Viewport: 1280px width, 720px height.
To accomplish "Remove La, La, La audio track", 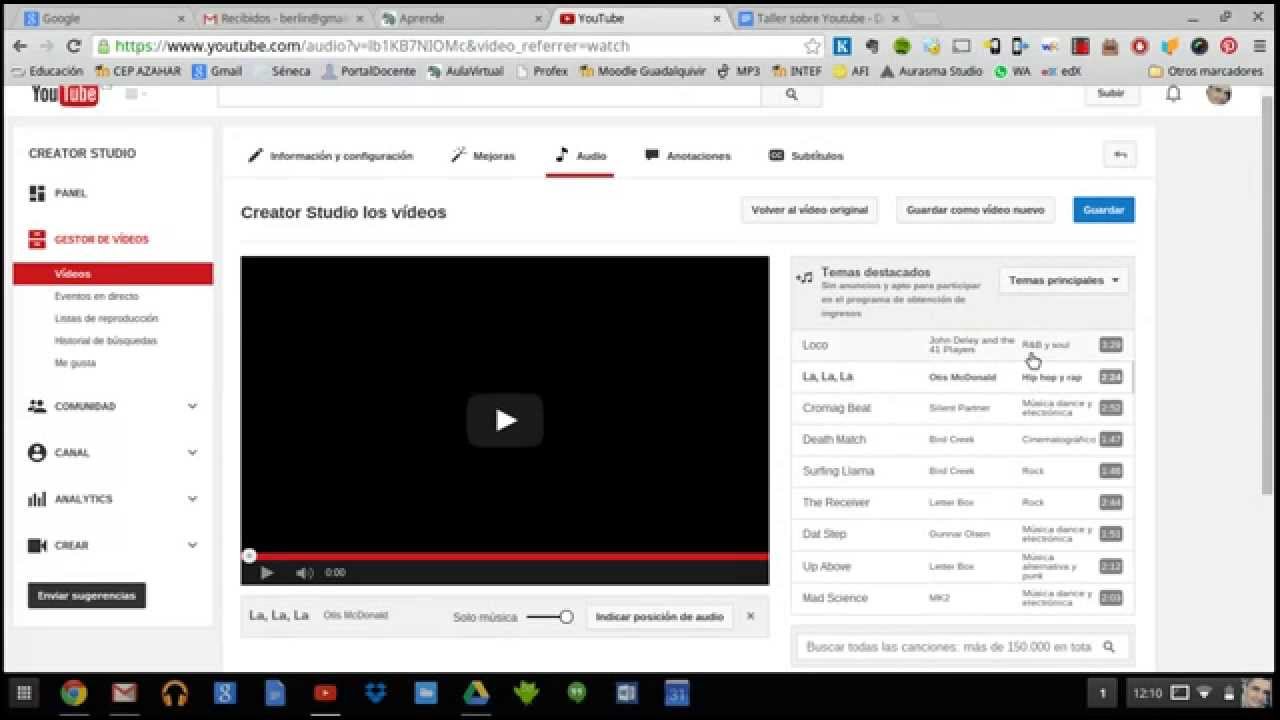I will (751, 616).
